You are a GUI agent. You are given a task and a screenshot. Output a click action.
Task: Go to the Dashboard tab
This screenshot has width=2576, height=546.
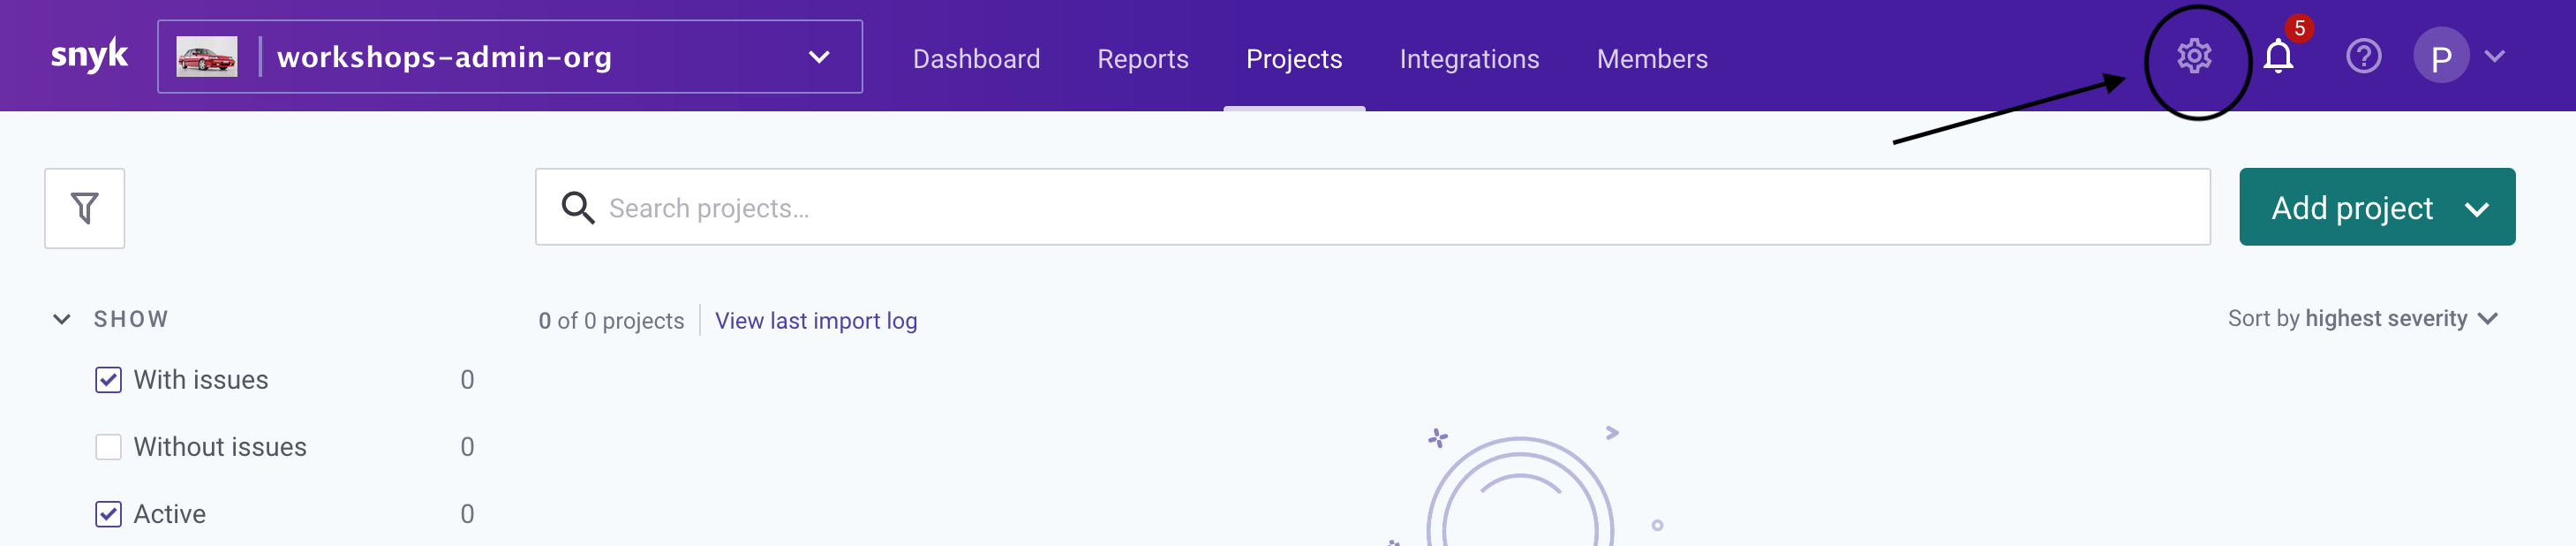pos(976,59)
